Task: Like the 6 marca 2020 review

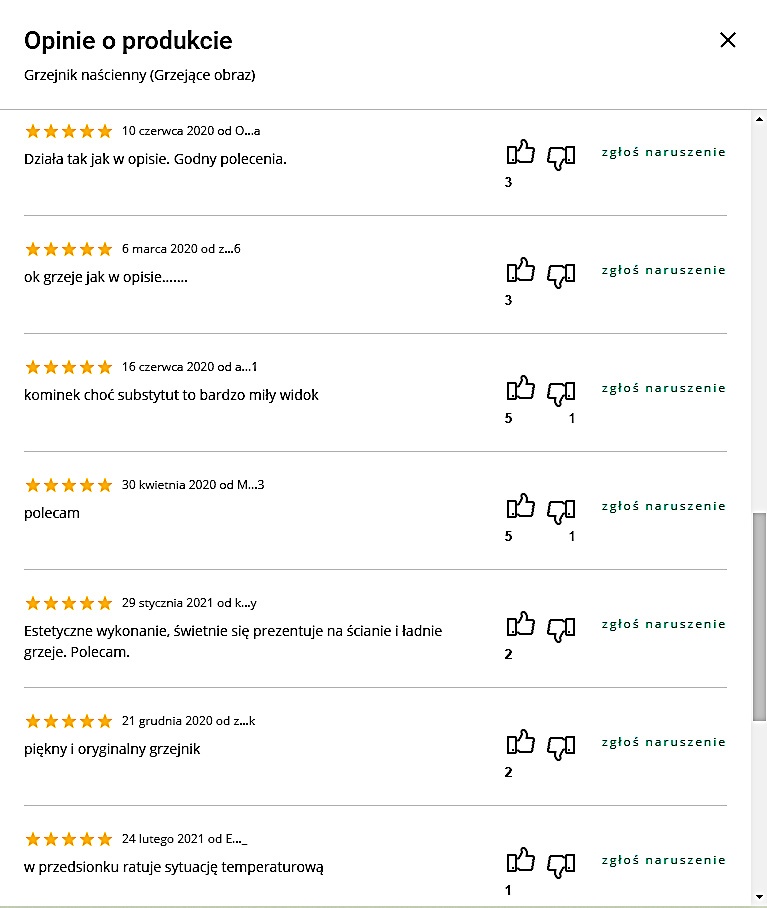Action: pos(520,270)
